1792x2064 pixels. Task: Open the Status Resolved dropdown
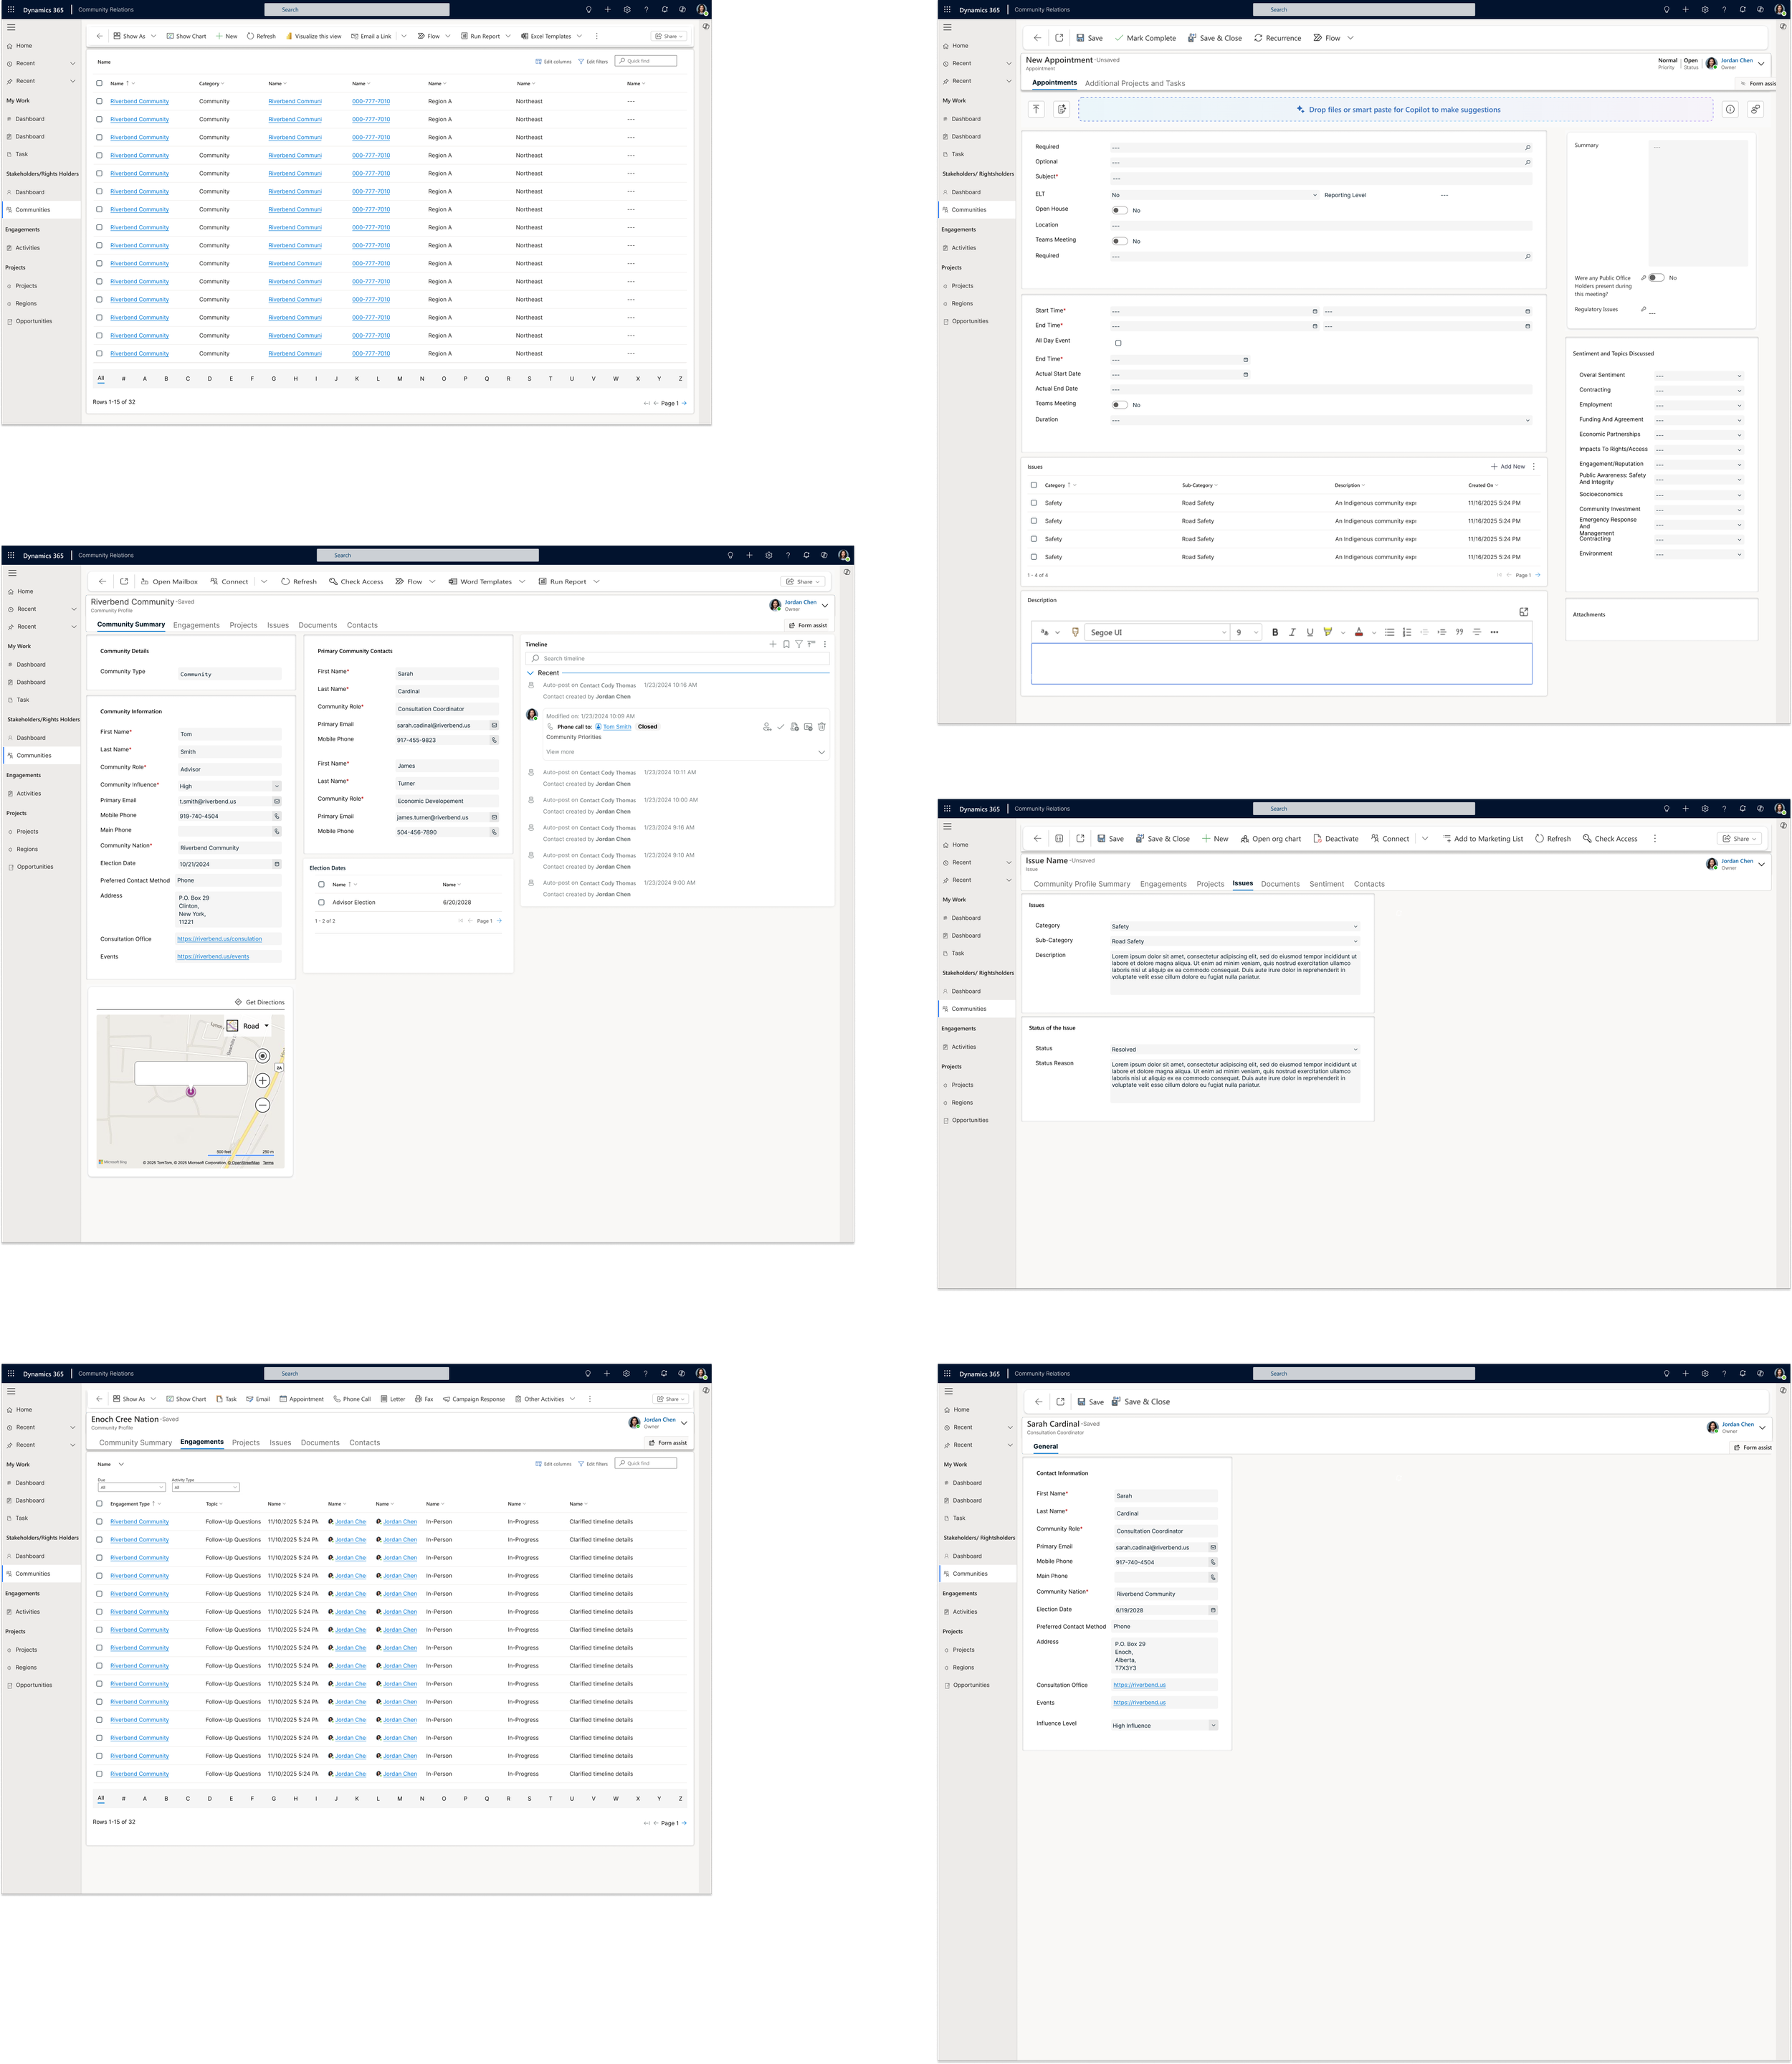click(1235, 1049)
